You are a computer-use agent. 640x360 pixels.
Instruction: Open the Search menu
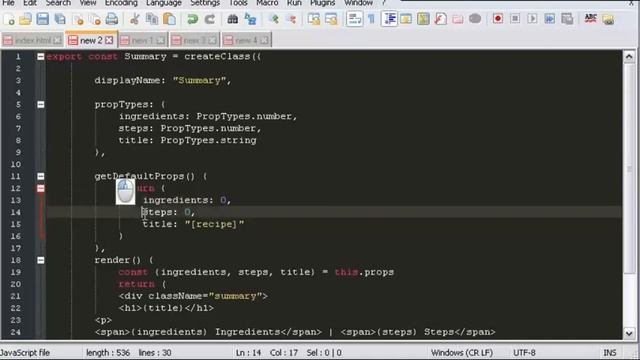[x=58, y=3]
